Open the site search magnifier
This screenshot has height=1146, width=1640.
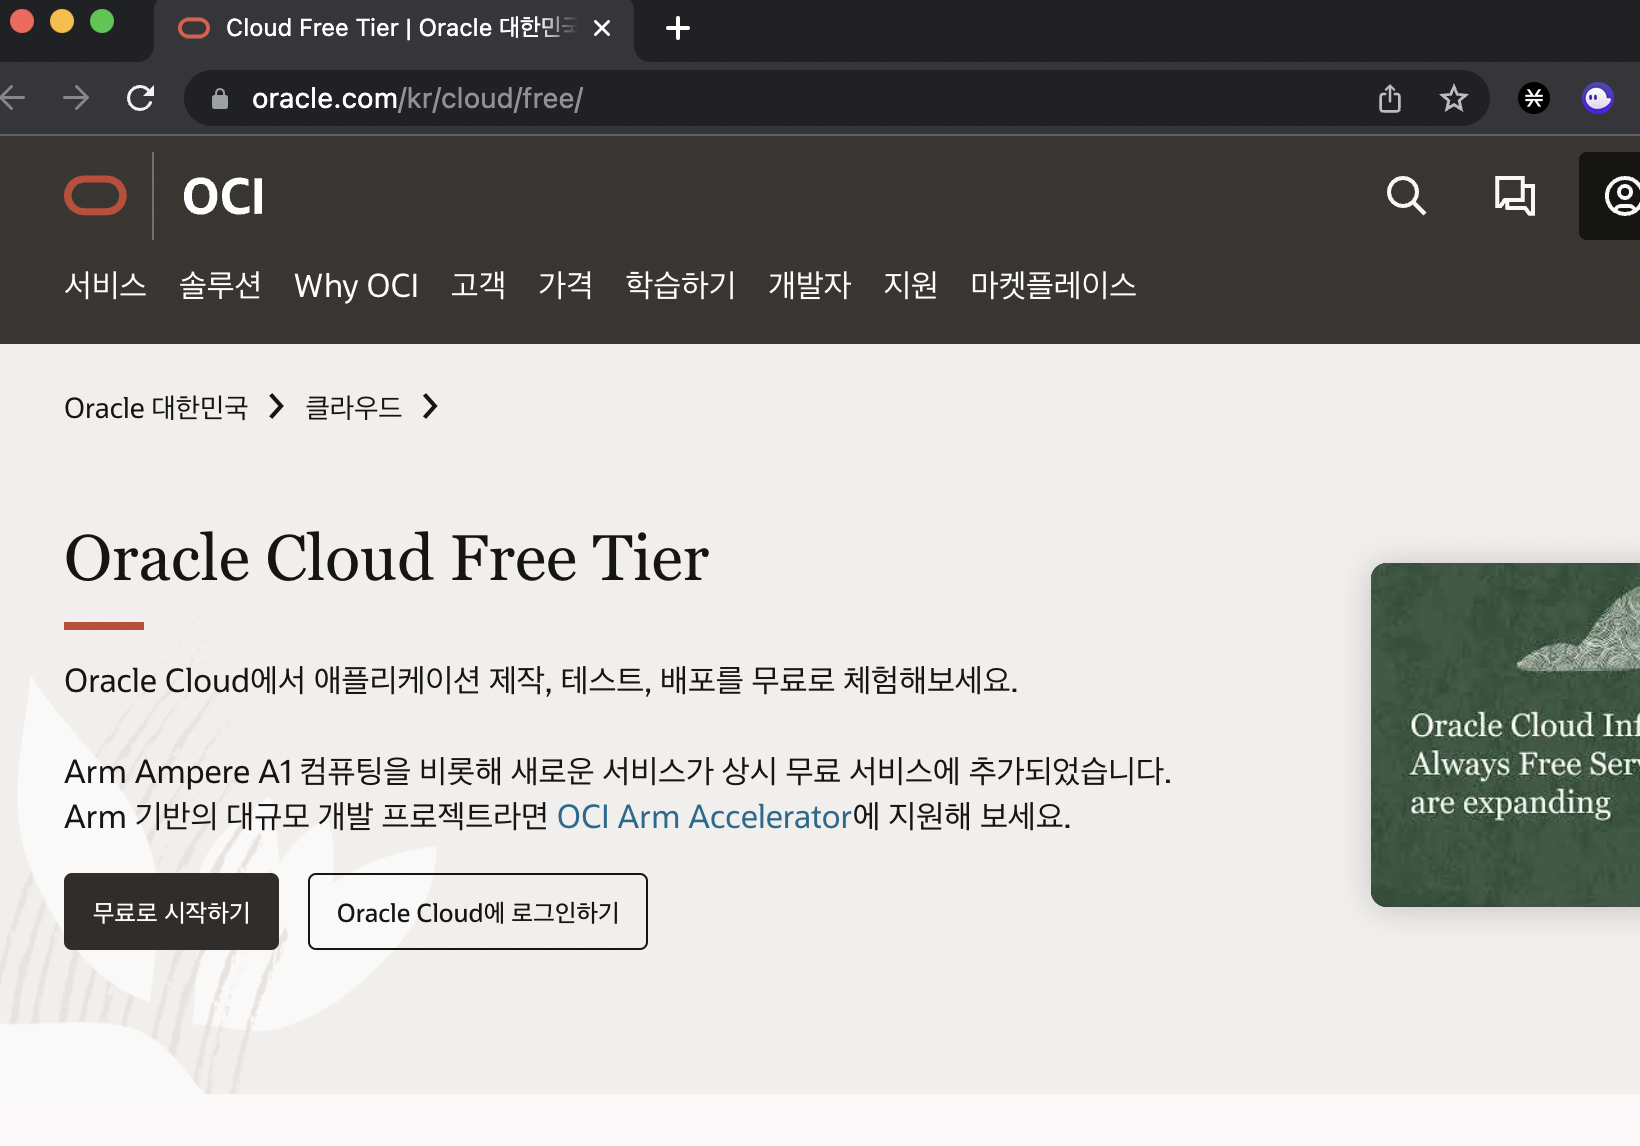pyautogui.click(x=1406, y=196)
